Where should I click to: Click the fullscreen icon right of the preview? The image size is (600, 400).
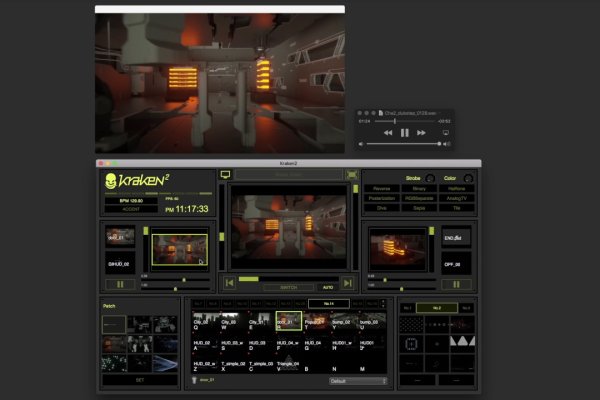pyautogui.click(x=352, y=174)
